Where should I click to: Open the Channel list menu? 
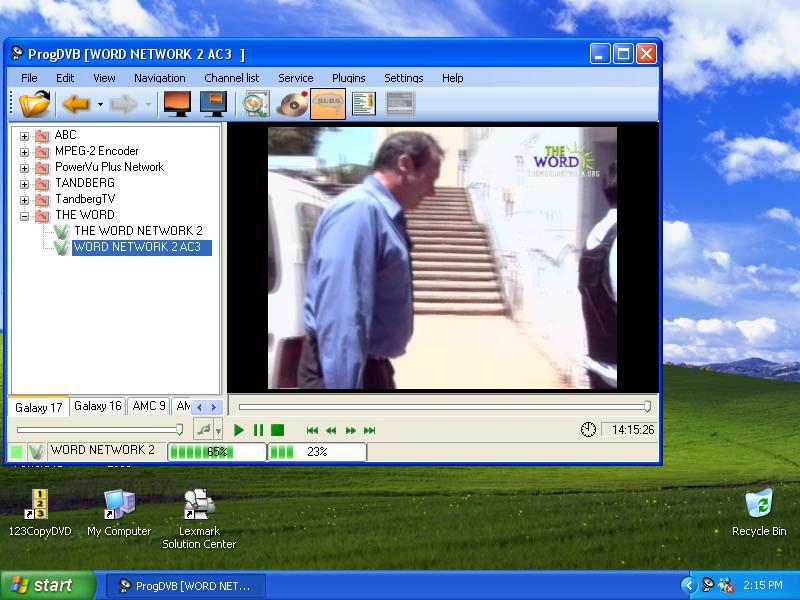point(232,78)
